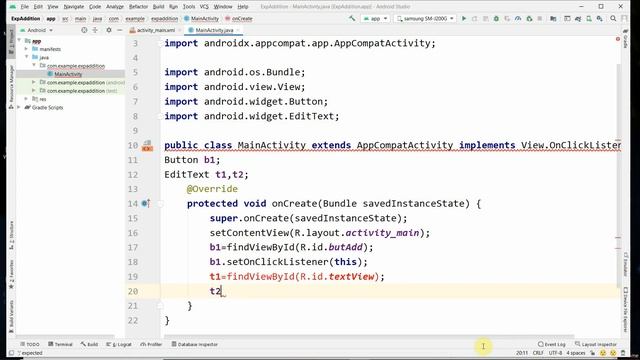640x360 pixels.
Task: Click the happy face feedback icon in status bar
Action: coord(603,353)
